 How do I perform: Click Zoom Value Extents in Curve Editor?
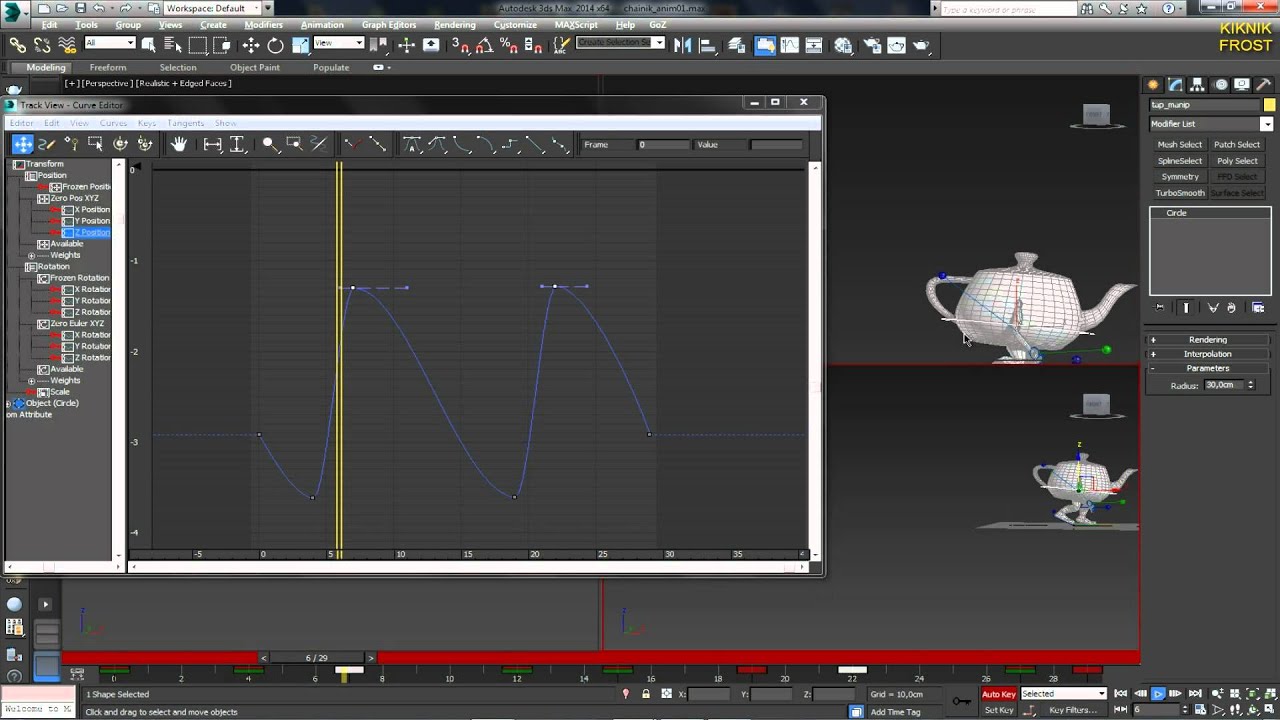[237, 144]
